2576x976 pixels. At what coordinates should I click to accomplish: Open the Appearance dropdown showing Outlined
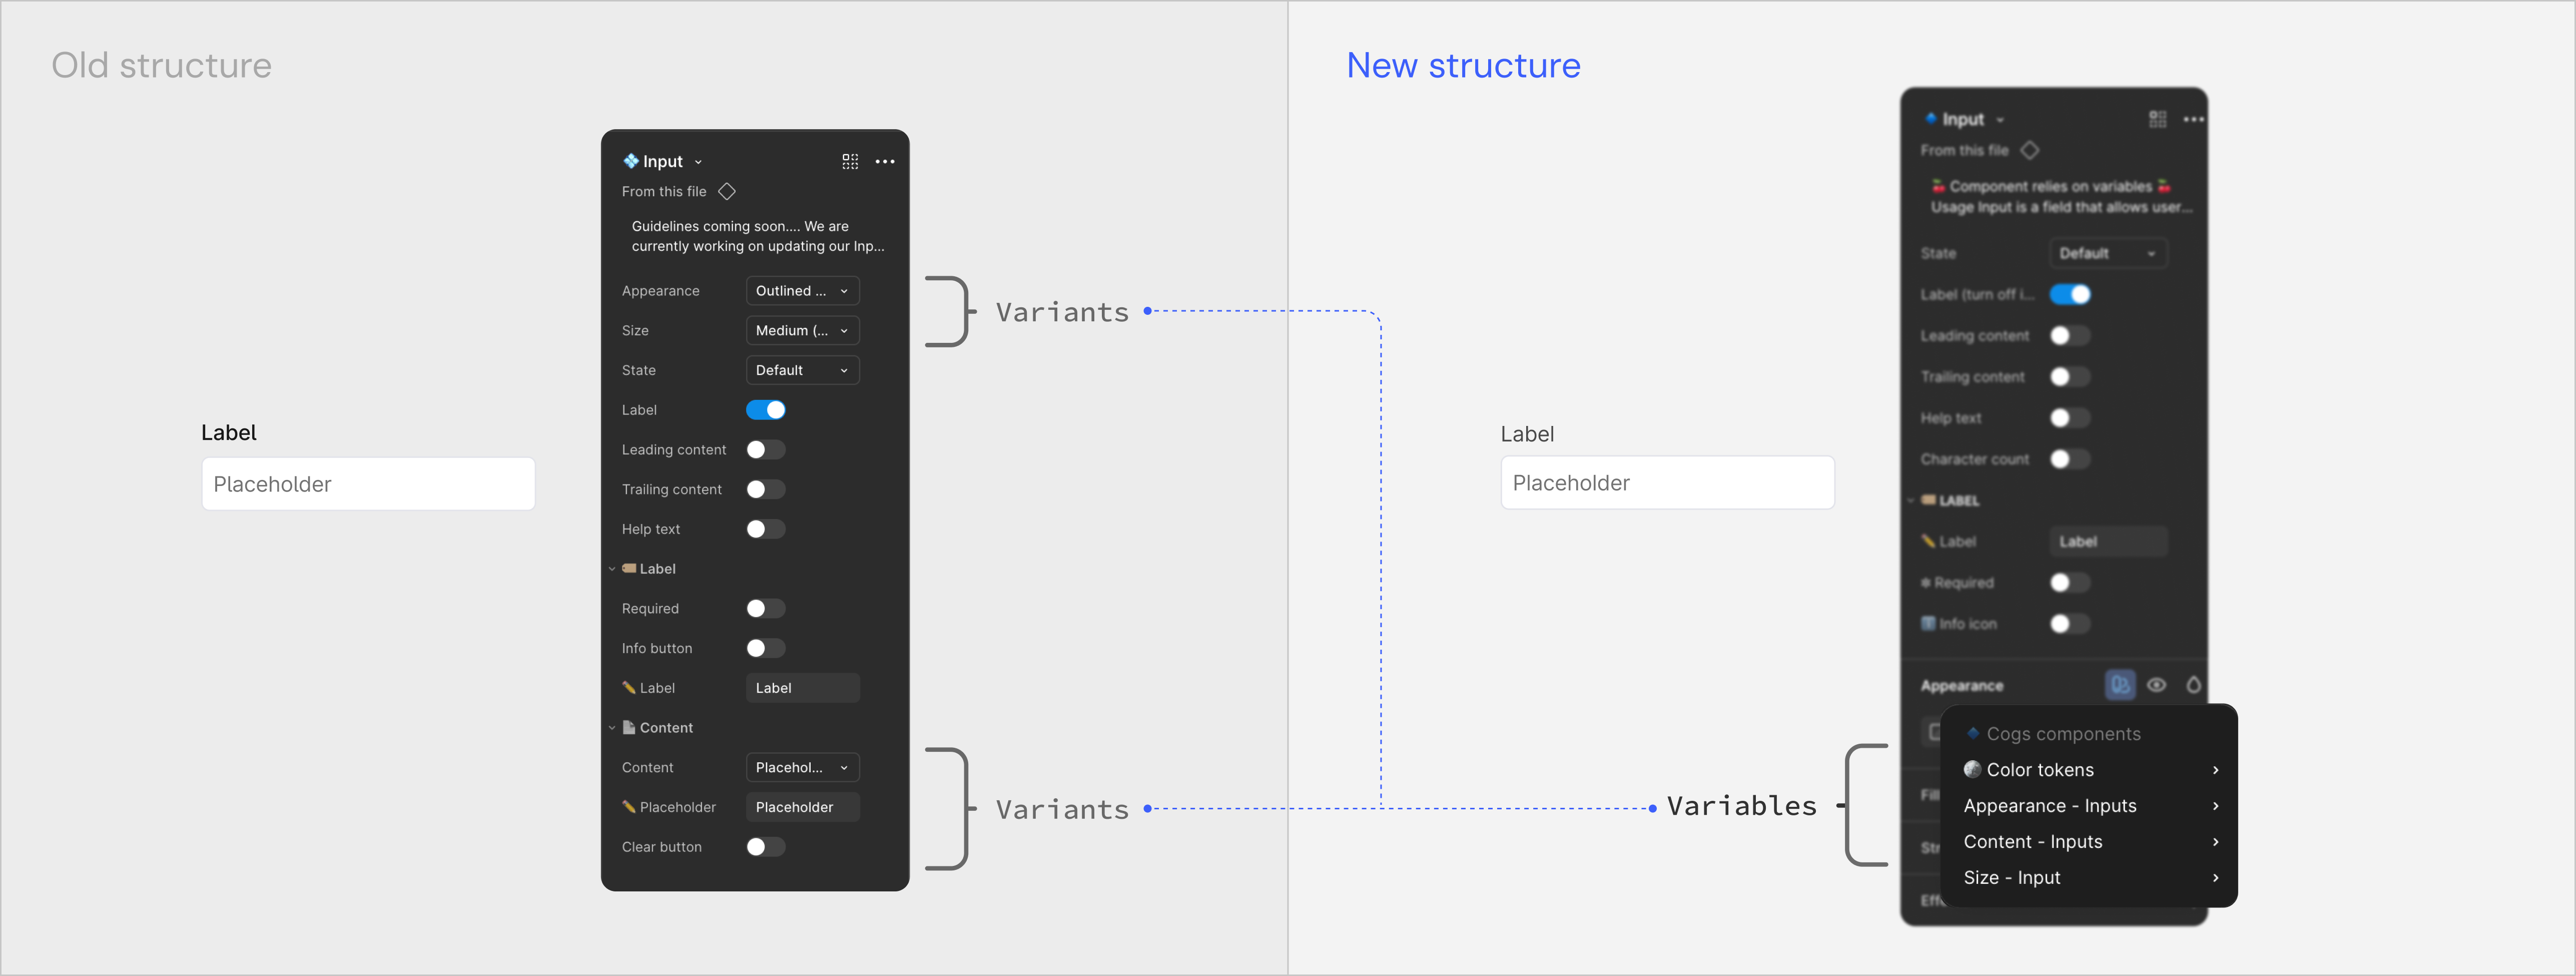pos(802,291)
